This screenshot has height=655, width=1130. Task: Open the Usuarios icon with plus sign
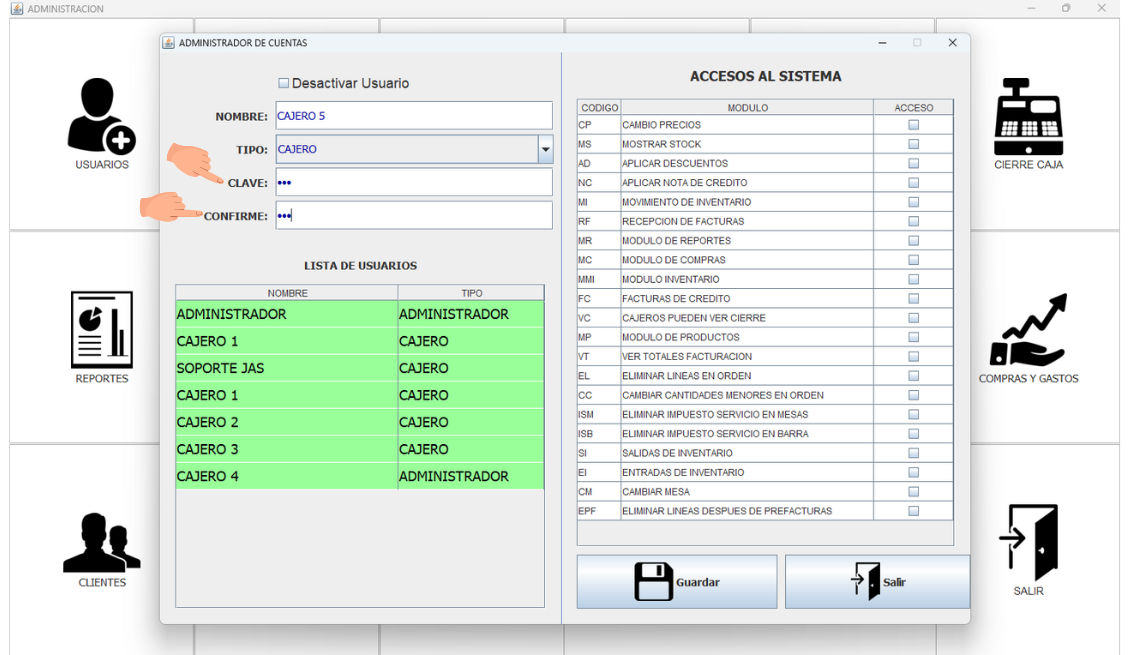[101, 118]
